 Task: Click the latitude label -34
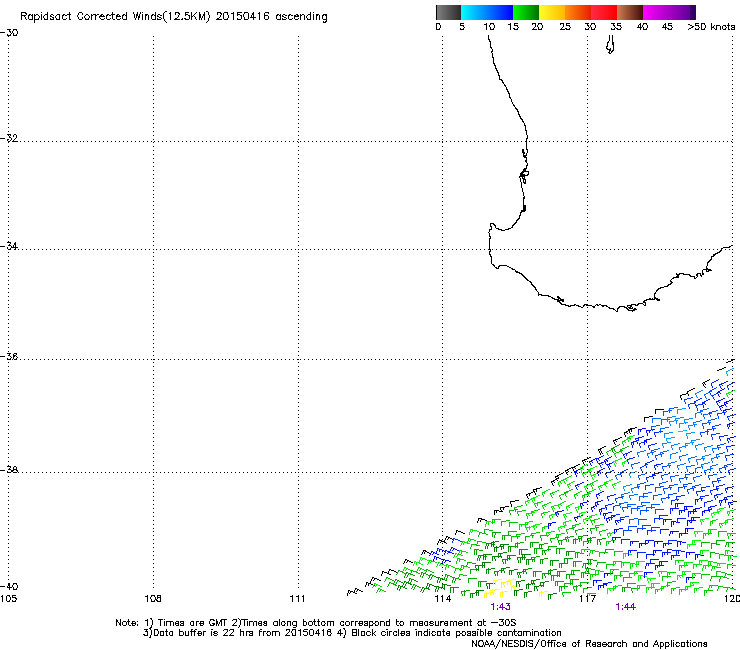[9, 246]
